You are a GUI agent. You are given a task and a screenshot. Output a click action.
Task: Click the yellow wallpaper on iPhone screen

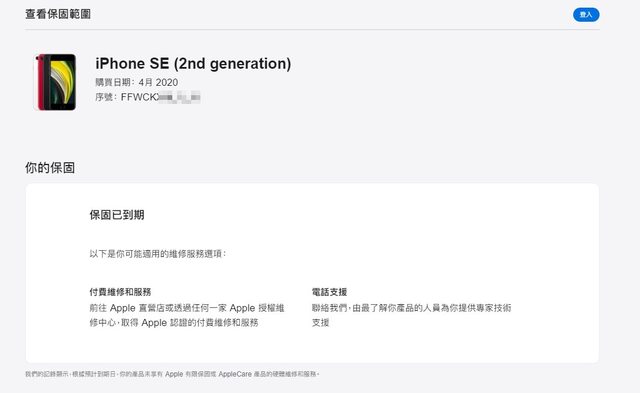[x=62, y=82]
